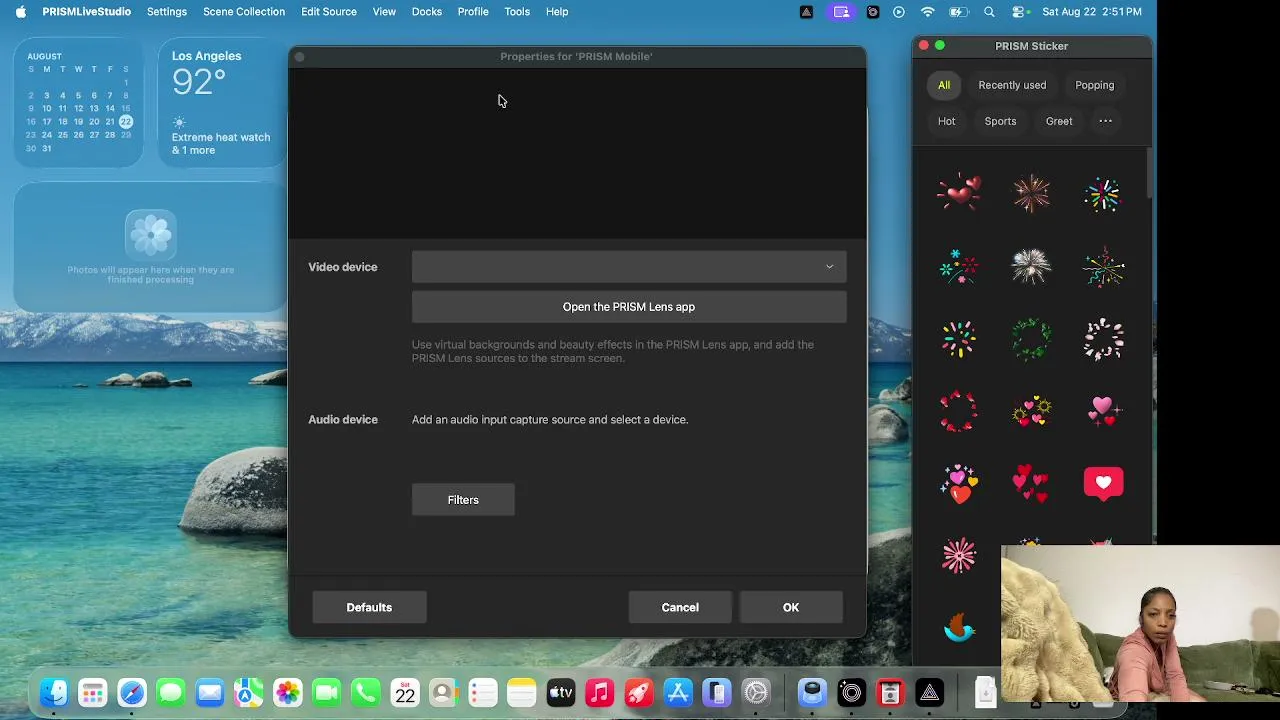Switch to the Sports sticker tab
This screenshot has height=720, width=1280.
(1000, 121)
